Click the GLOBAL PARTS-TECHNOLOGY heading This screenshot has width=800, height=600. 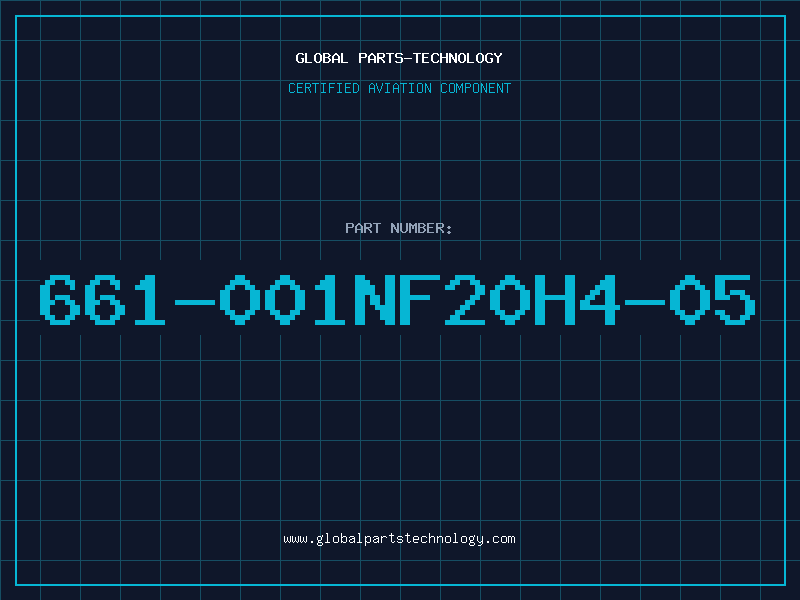pyautogui.click(x=399, y=58)
